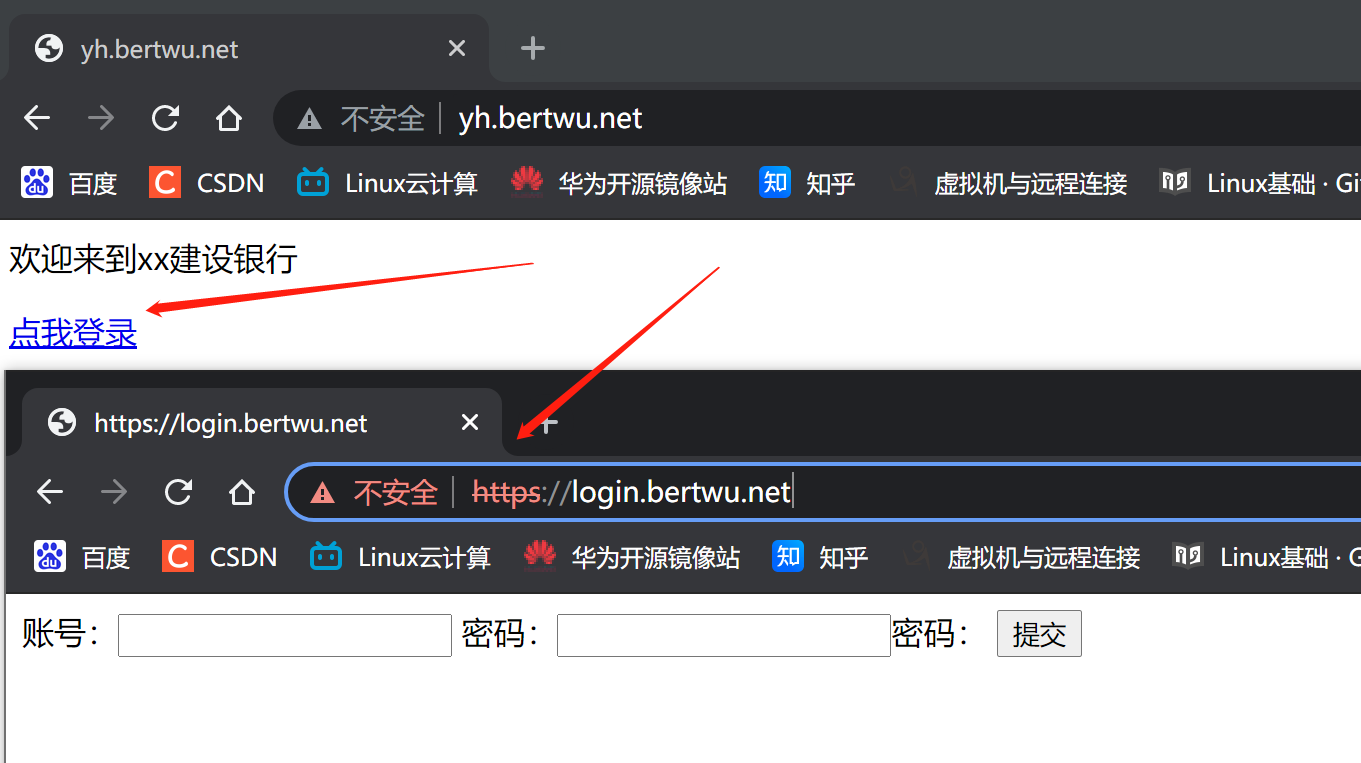This screenshot has height=763, width=1361.
Task: Focus the 账号 input field
Action: (x=285, y=635)
